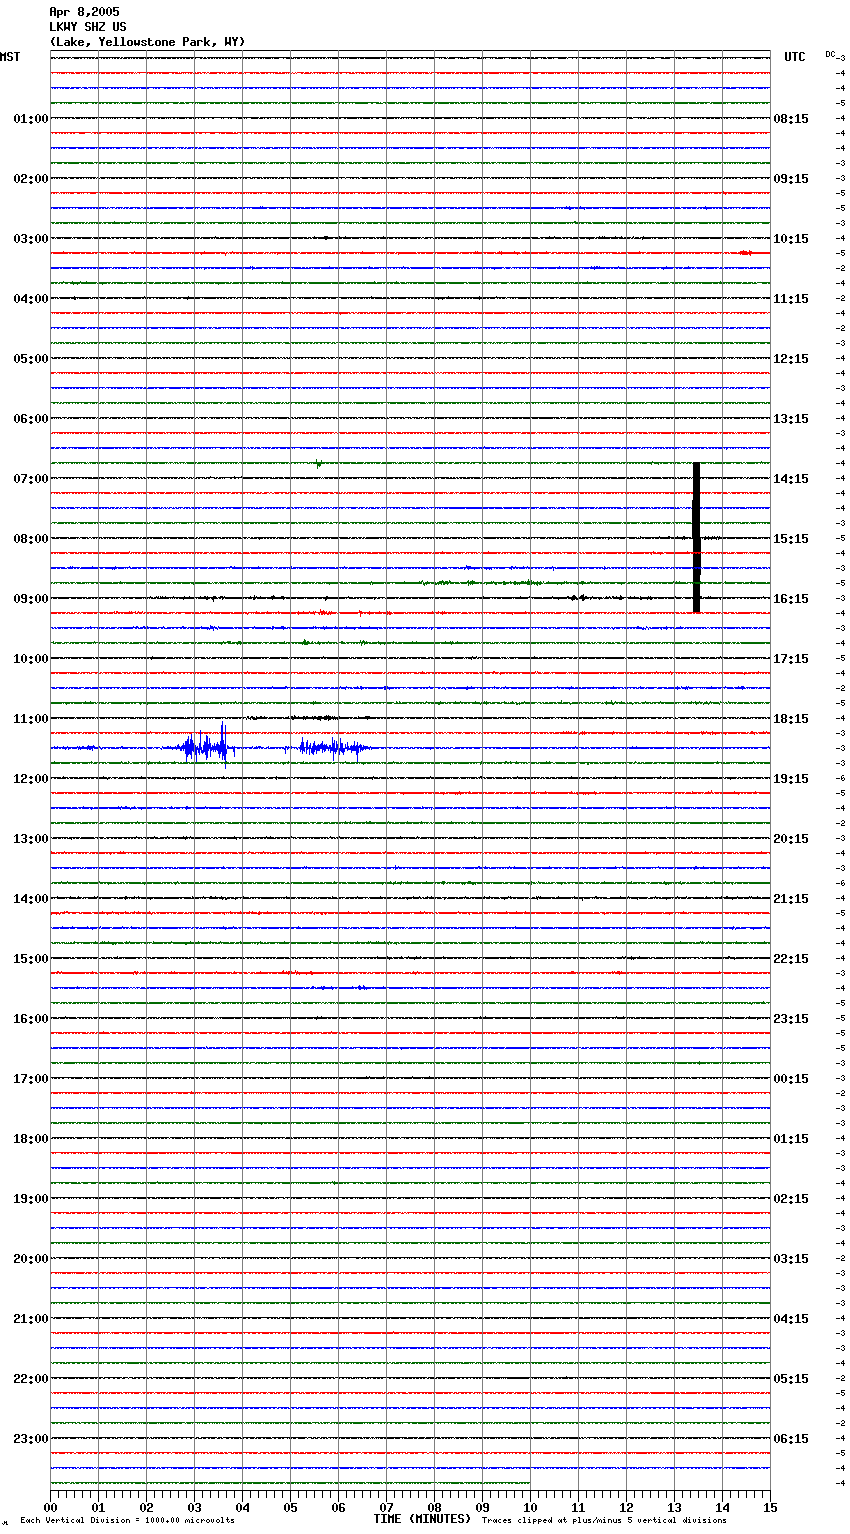Viewport: 850px width, 1534px height.
Task: Click the small green blip just above the 07:00 trace
Action: coord(318,463)
